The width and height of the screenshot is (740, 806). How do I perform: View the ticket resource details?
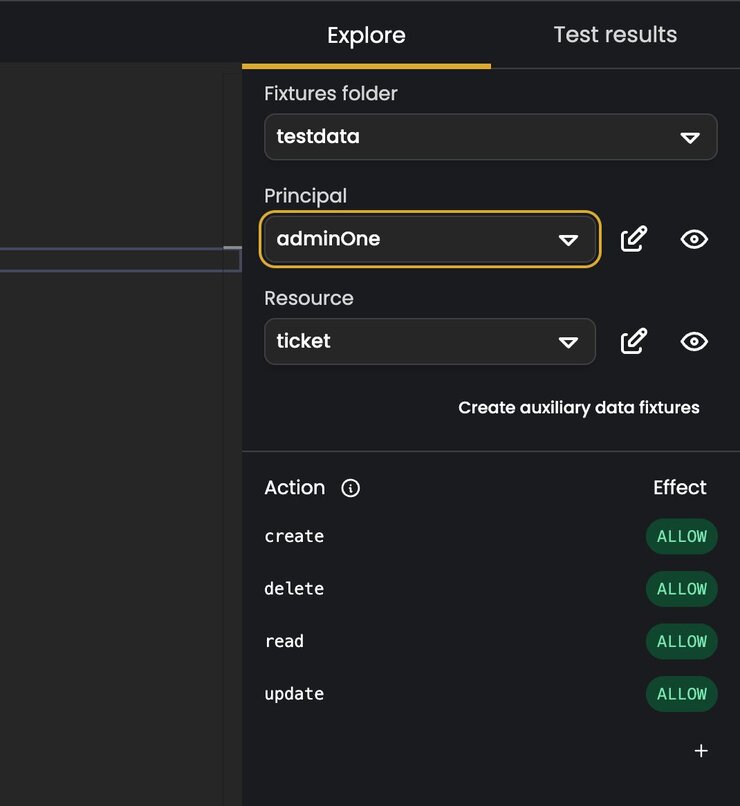pos(694,341)
